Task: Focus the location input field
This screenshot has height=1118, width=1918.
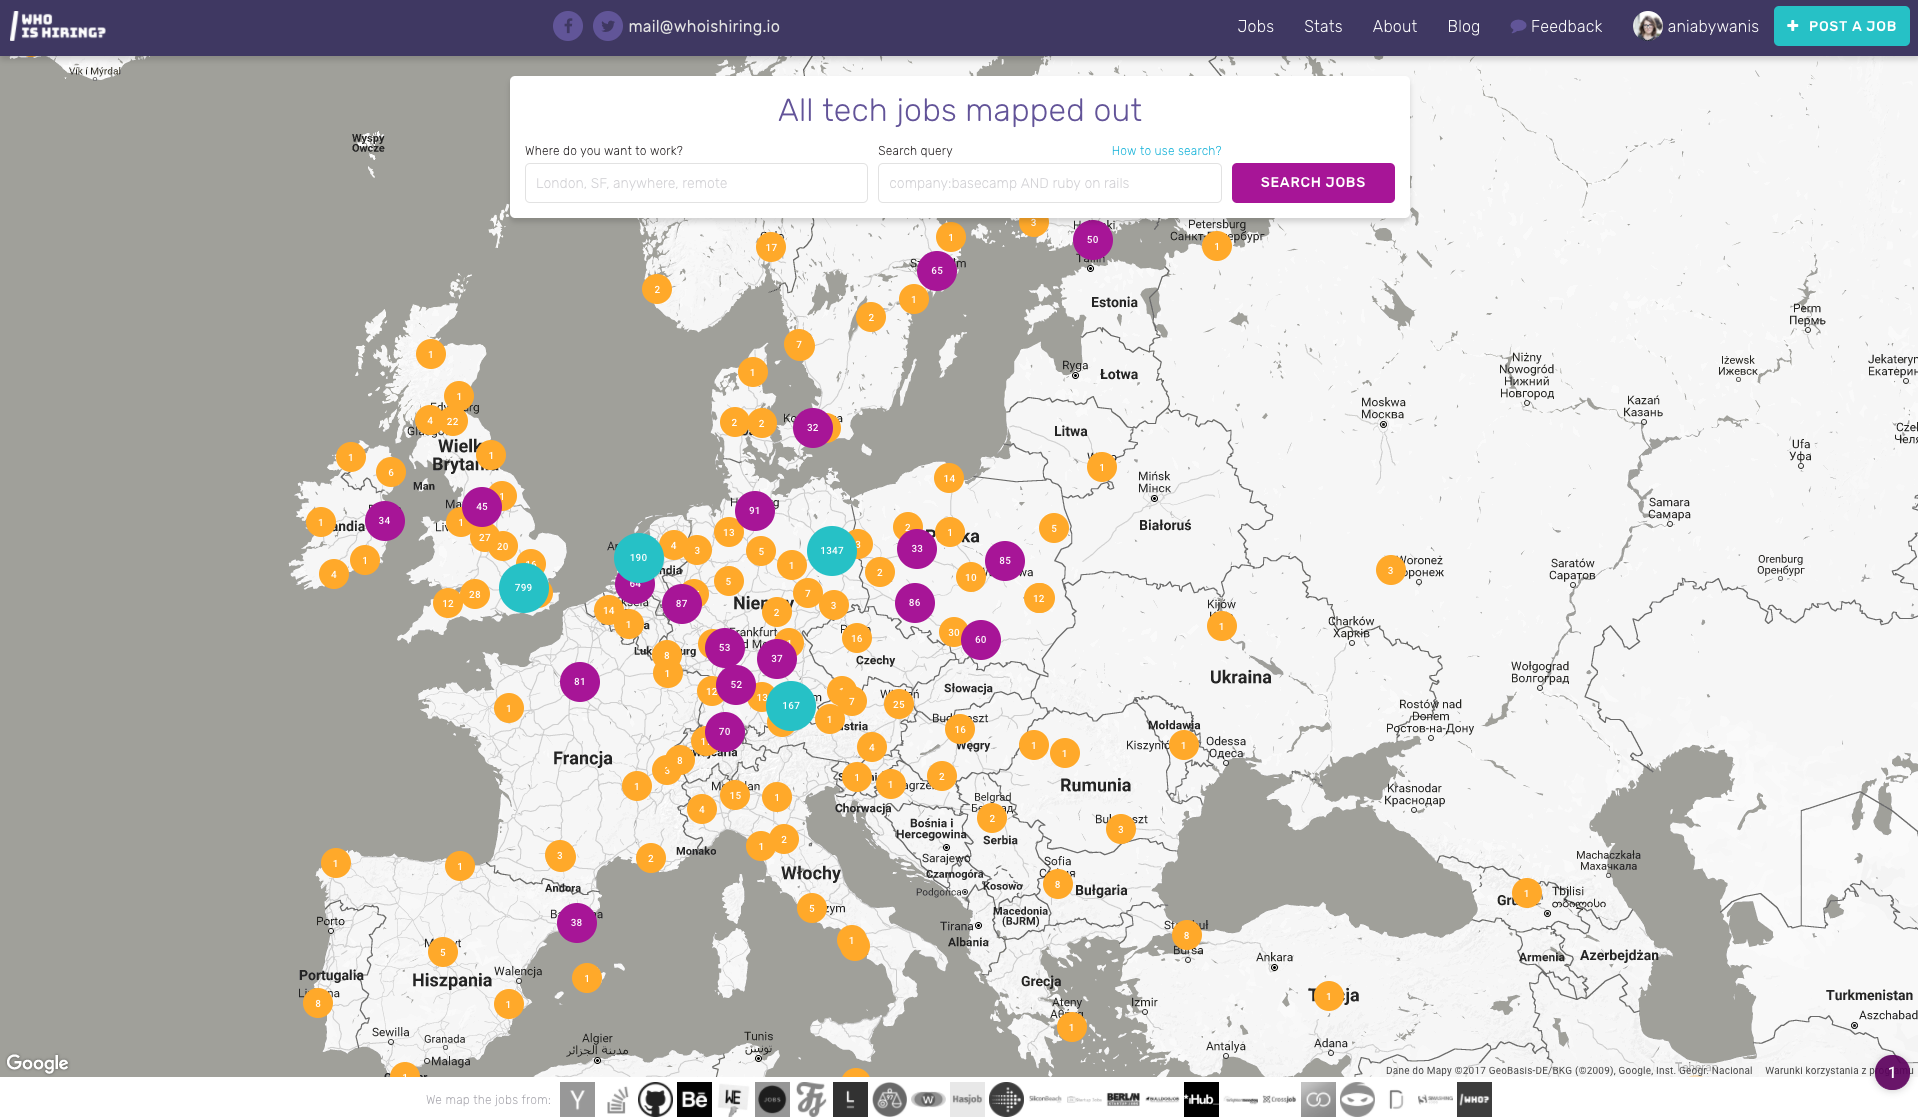Action: (x=696, y=183)
